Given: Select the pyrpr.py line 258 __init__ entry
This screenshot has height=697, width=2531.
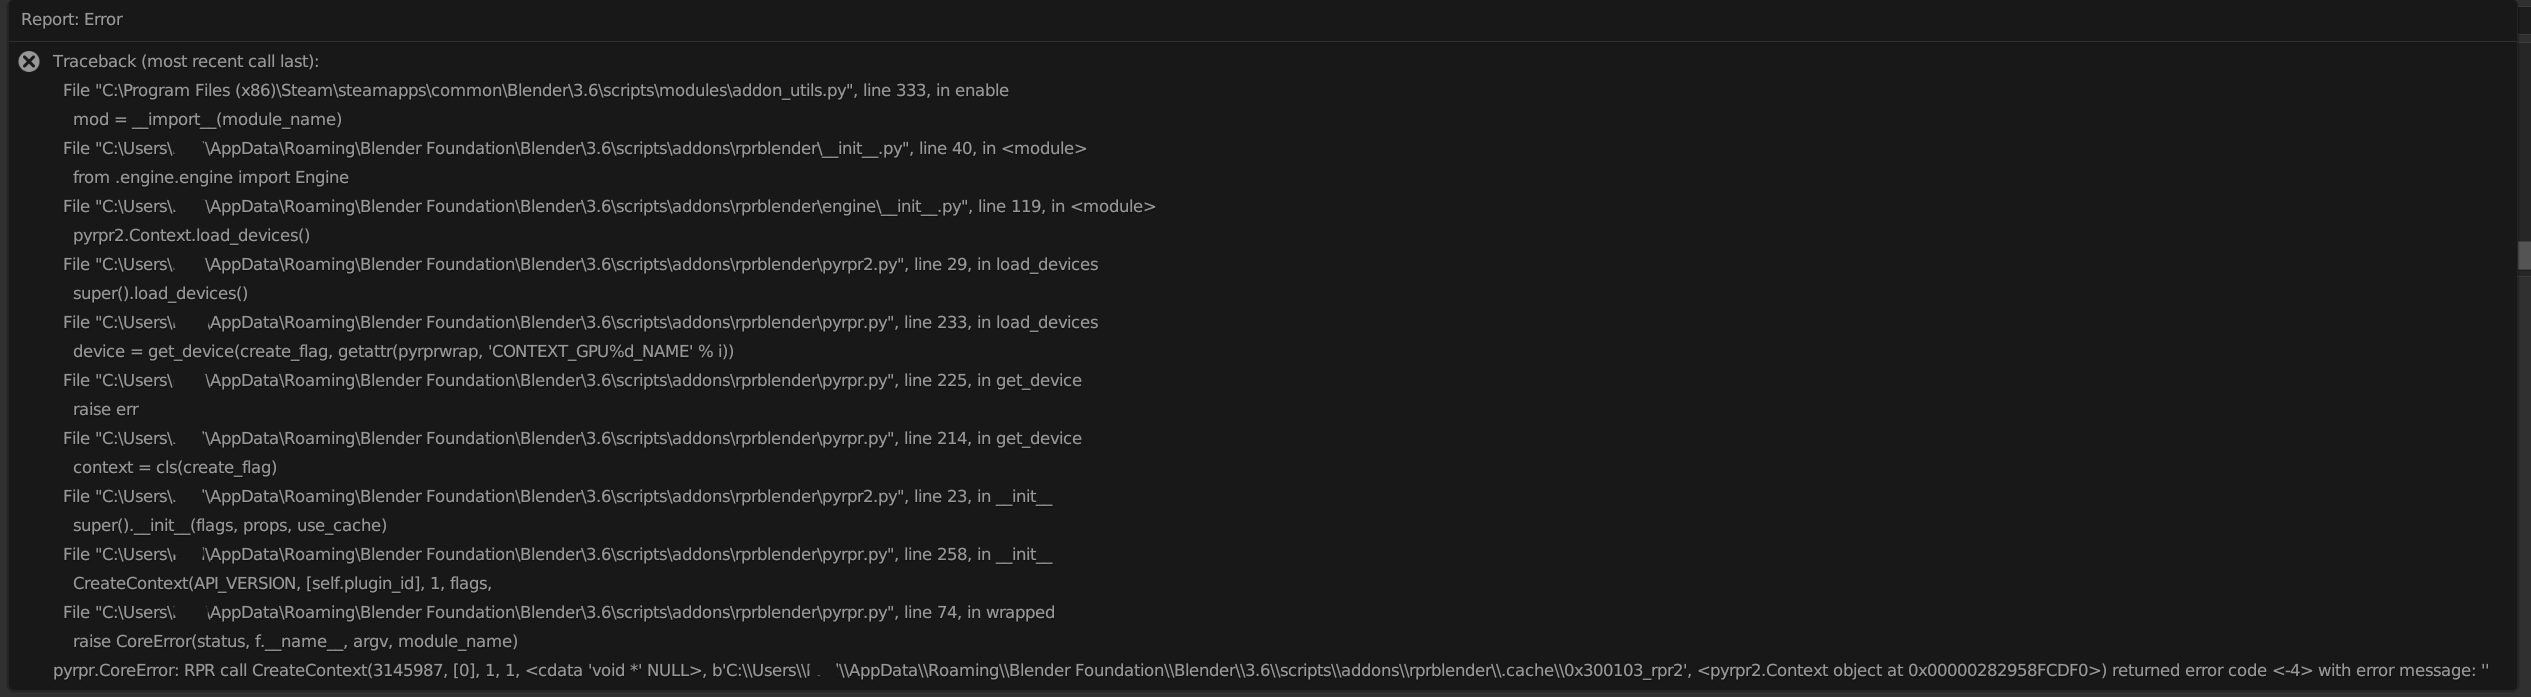Looking at the screenshot, I should (x=556, y=554).
